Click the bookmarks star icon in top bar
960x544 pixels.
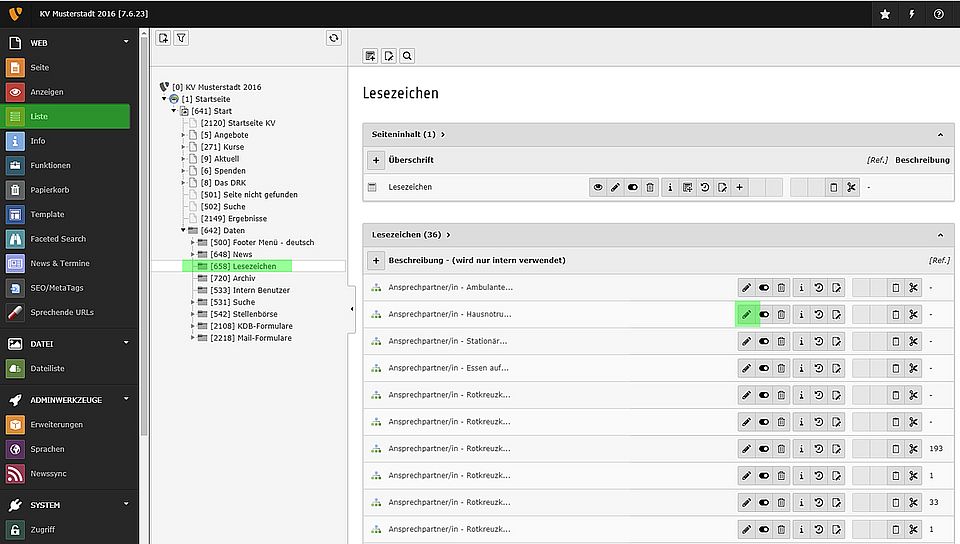(885, 14)
